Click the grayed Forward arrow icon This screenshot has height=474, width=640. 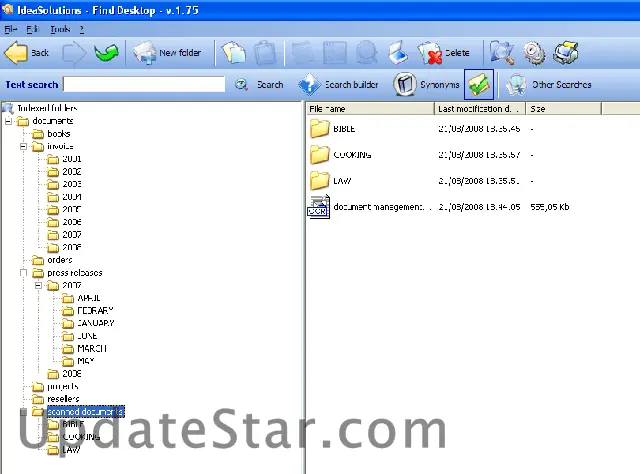74,53
